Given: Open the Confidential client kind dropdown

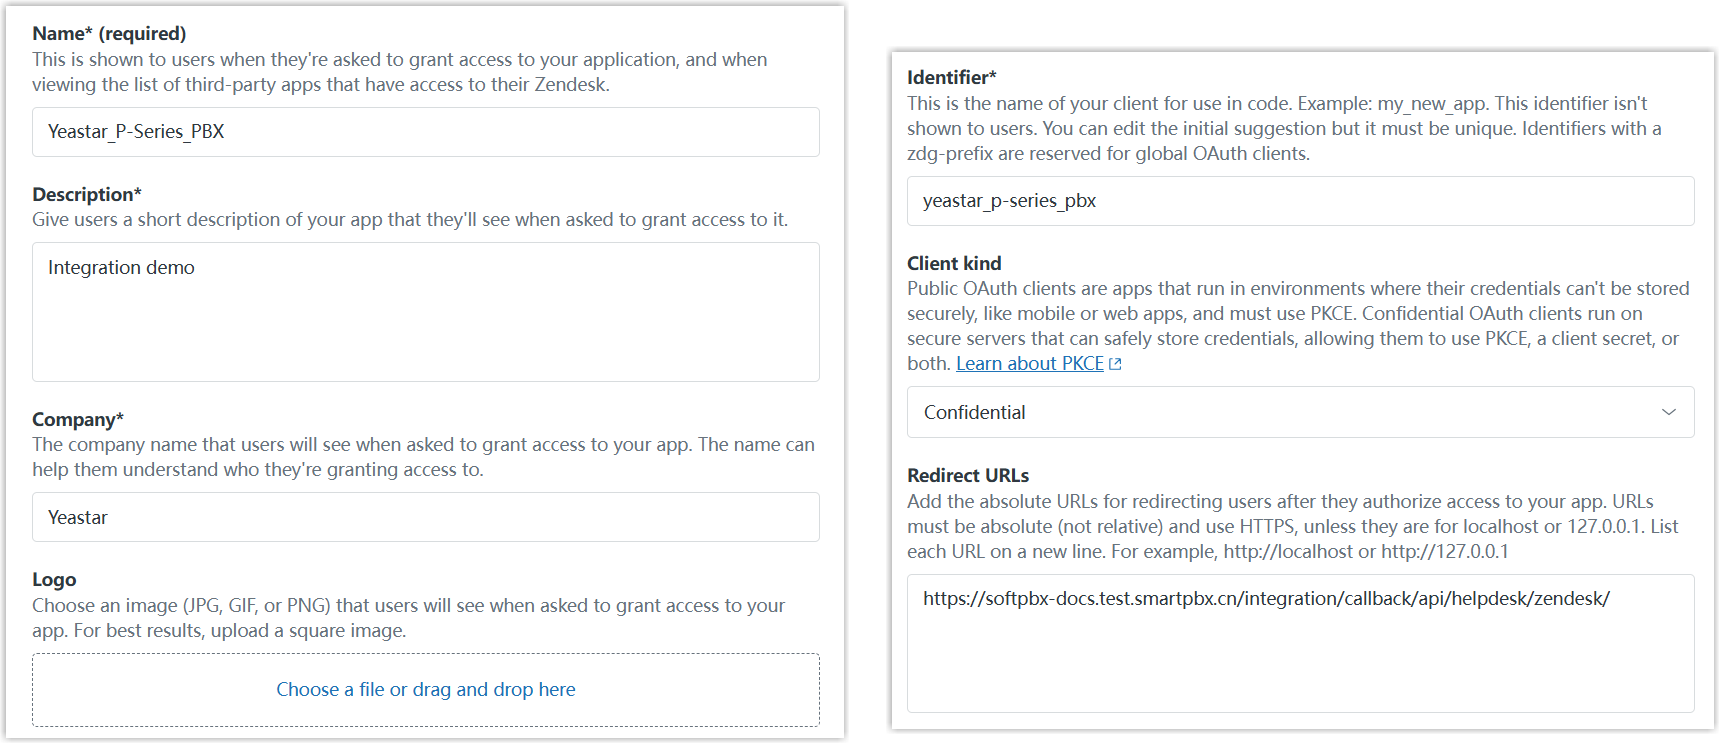Looking at the screenshot, I should click(x=1298, y=412).
